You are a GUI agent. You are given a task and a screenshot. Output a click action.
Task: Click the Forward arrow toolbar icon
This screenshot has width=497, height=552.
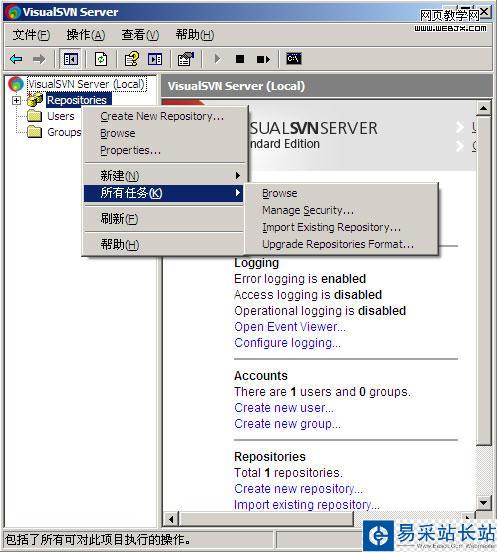(x=39, y=59)
